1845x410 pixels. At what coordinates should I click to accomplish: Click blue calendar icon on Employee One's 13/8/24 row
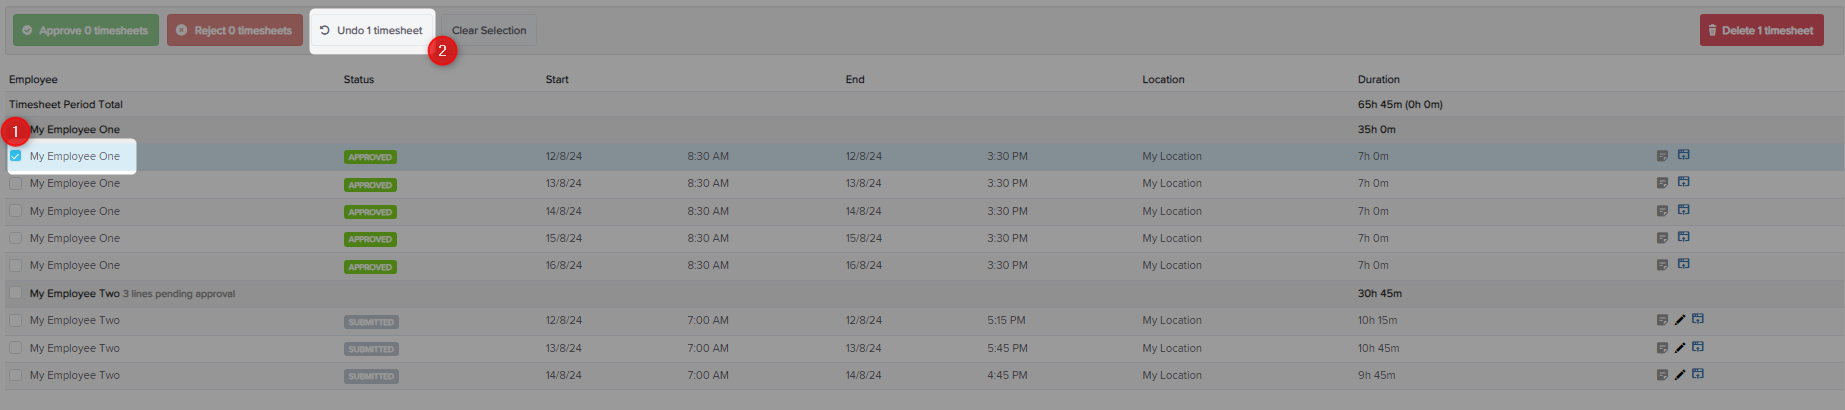click(1684, 182)
